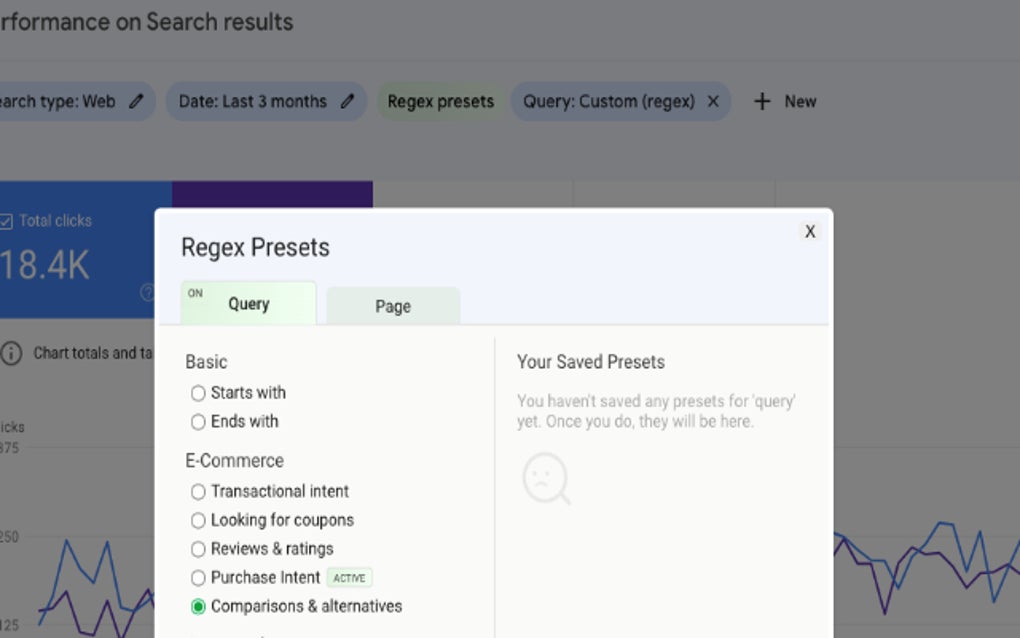Edit the Date filter via pencil icon

pos(348,101)
